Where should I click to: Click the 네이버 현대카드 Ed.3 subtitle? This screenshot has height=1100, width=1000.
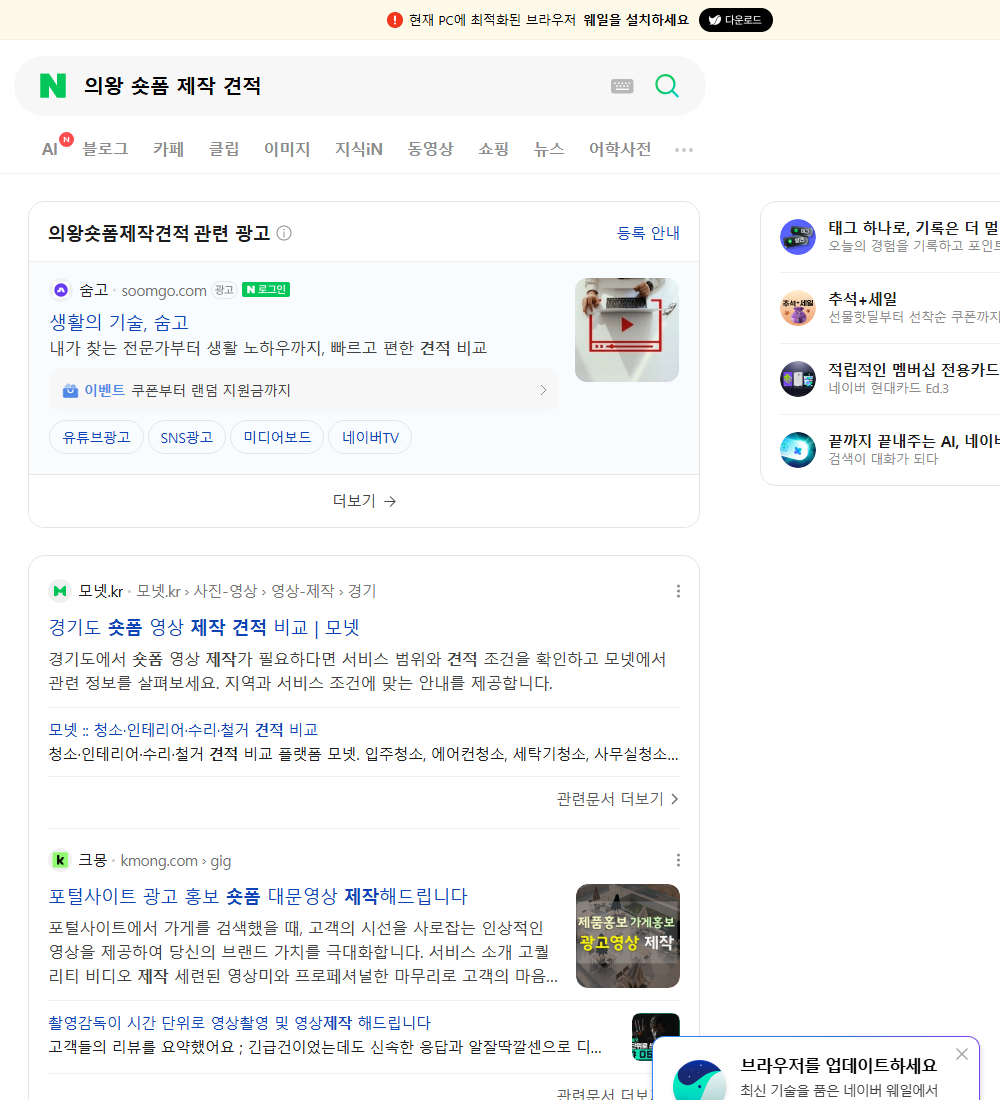click(888, 388)
